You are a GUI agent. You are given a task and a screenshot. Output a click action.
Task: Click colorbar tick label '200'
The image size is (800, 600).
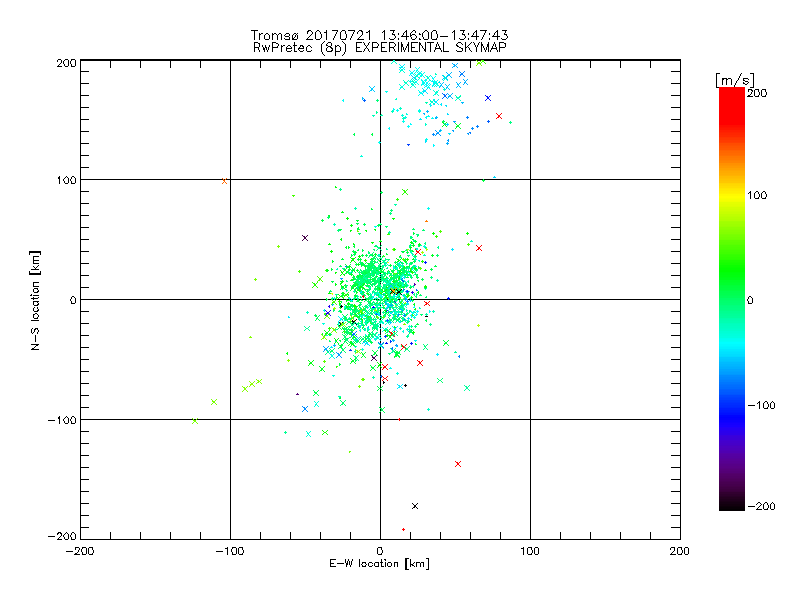(757, 93)
